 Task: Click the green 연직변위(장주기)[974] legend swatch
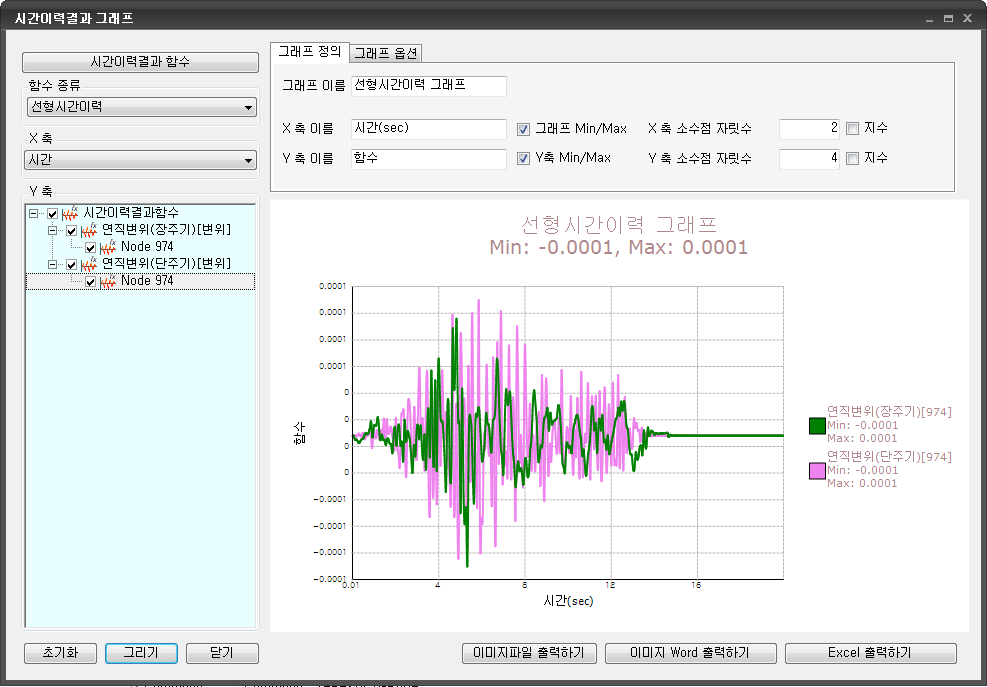click(816, 425)
